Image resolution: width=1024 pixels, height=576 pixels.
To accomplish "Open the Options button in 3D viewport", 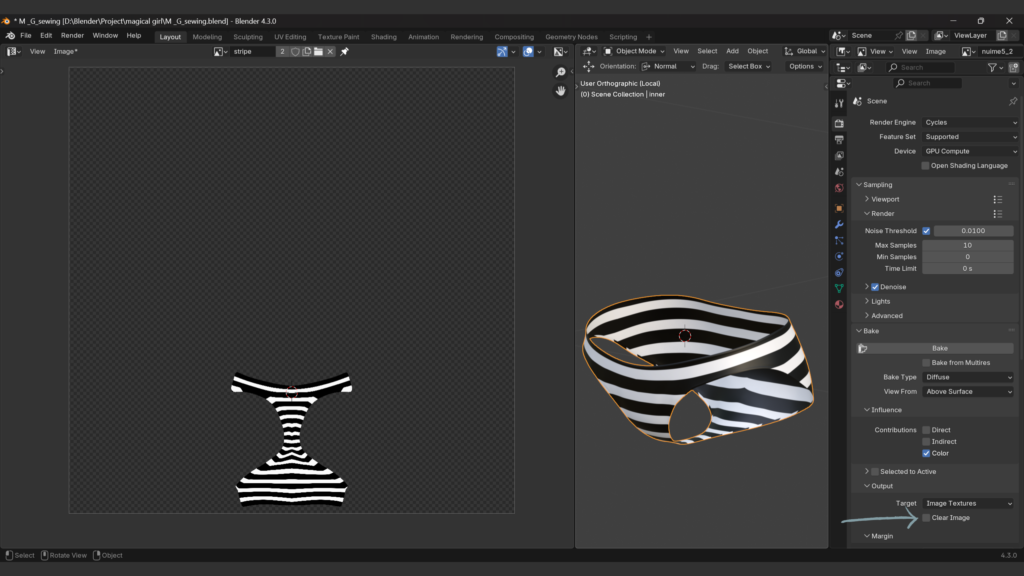I will point(805,66).
